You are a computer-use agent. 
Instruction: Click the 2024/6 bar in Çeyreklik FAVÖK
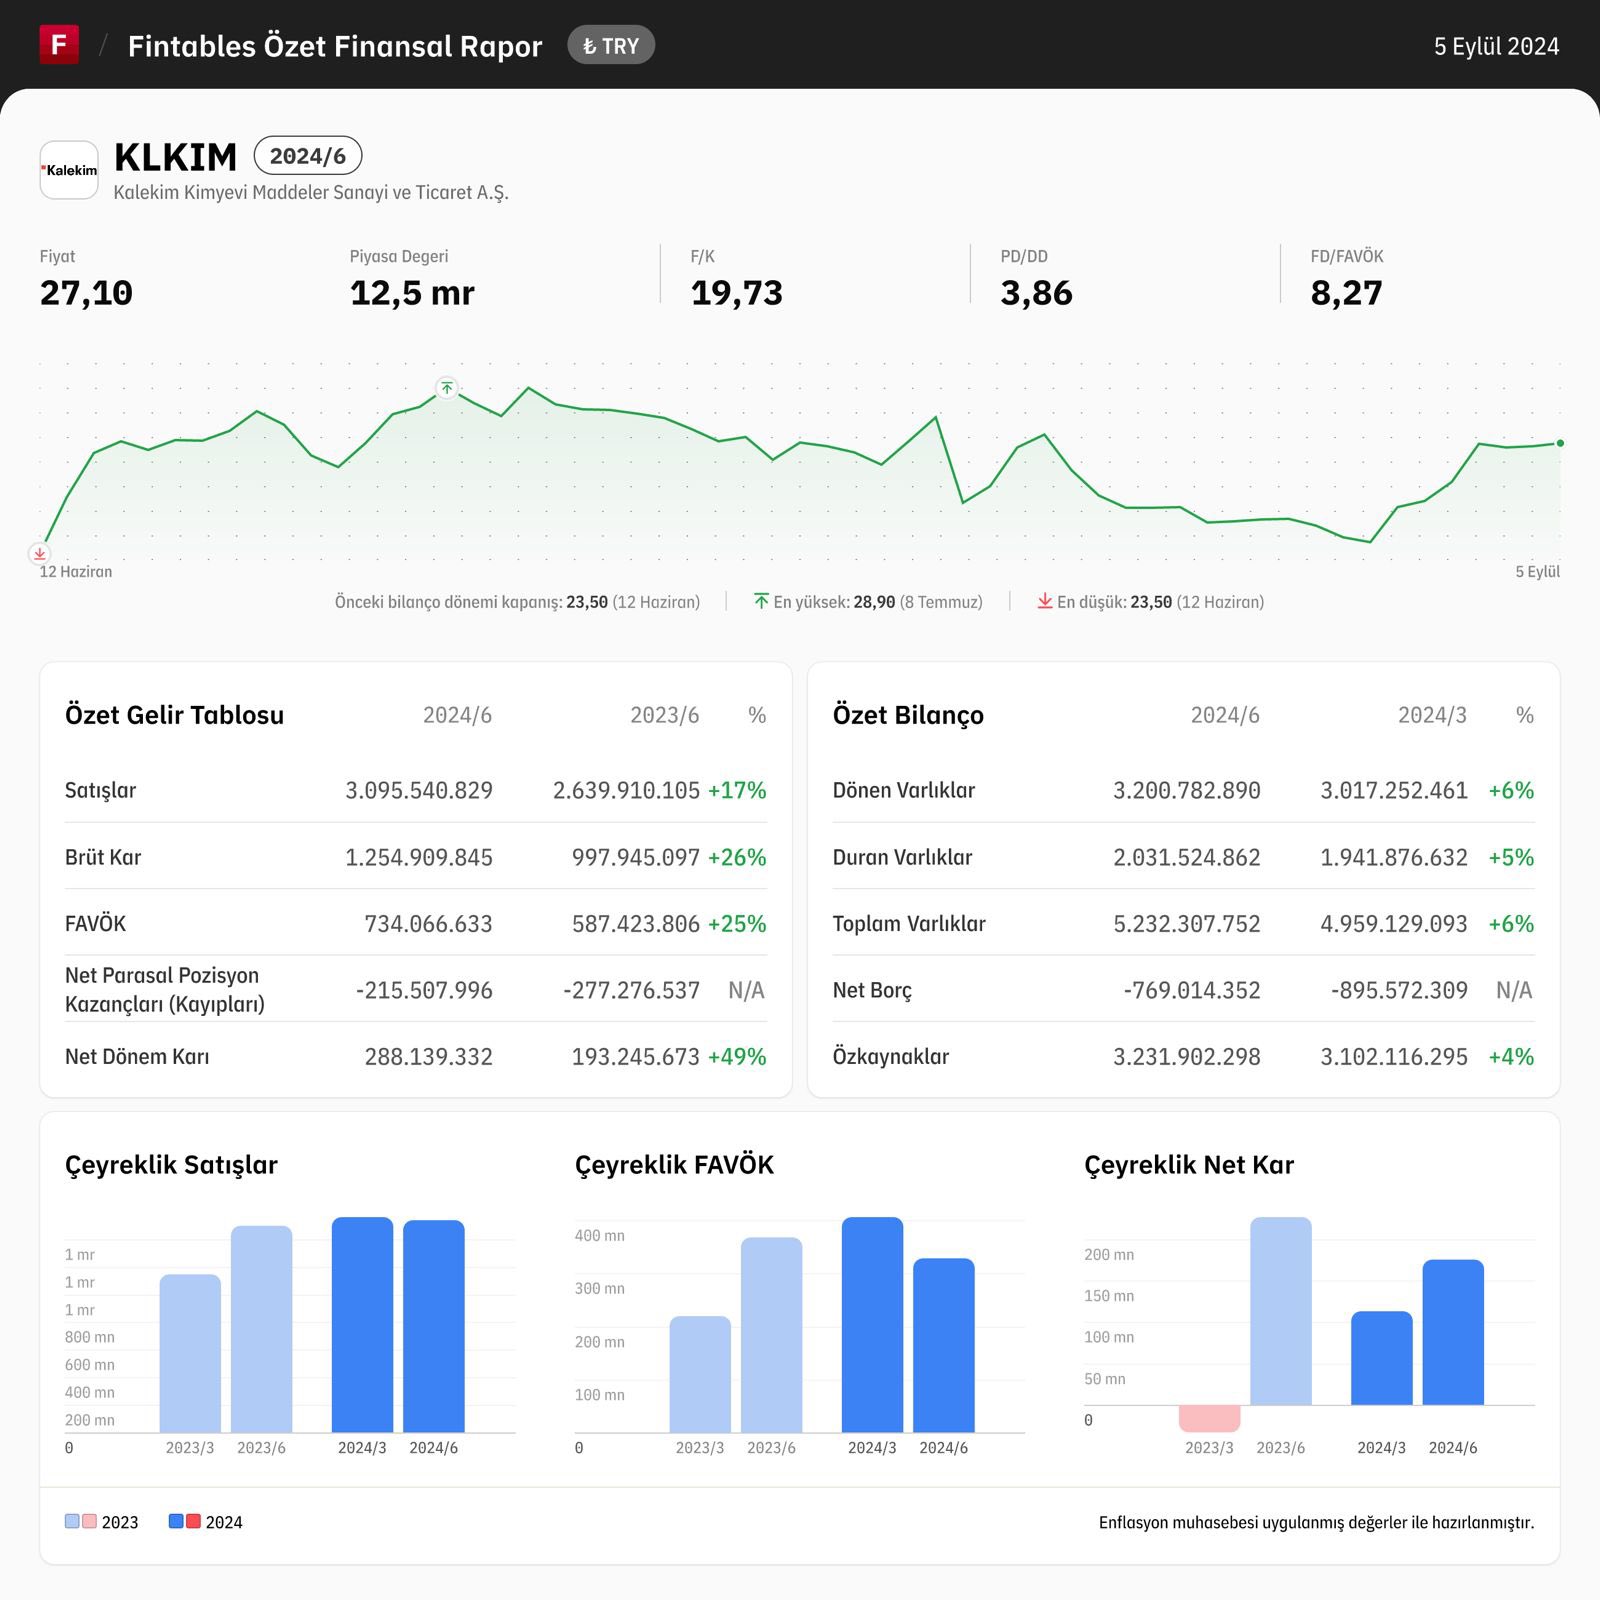pyautogui.click(x=944, y=1345)
